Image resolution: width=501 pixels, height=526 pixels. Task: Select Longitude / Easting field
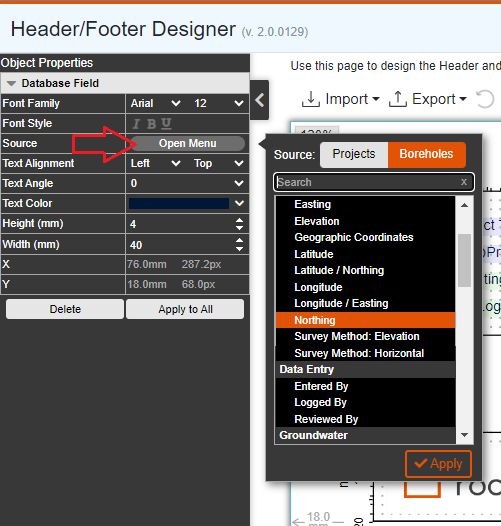[365, 303]
